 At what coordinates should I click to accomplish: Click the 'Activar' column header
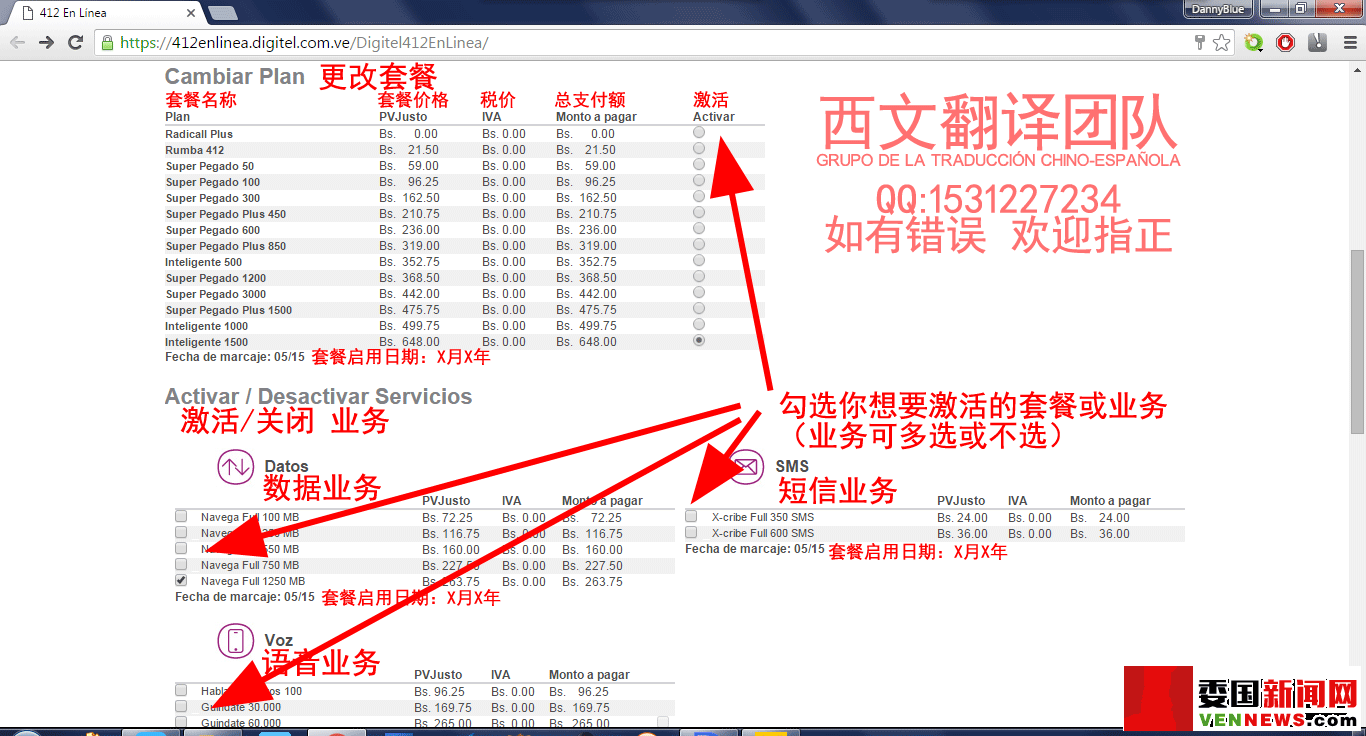pyautogui.click(x=714, y=117)
